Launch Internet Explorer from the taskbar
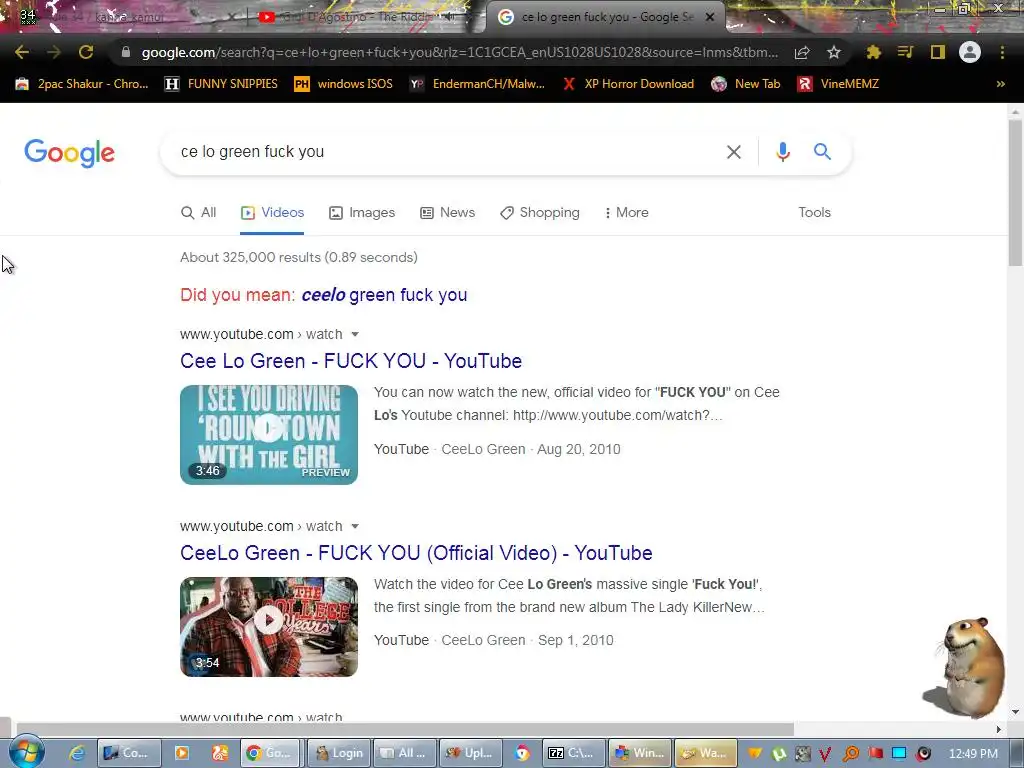This screenshot has height=768, width=1024. (77, 753)
